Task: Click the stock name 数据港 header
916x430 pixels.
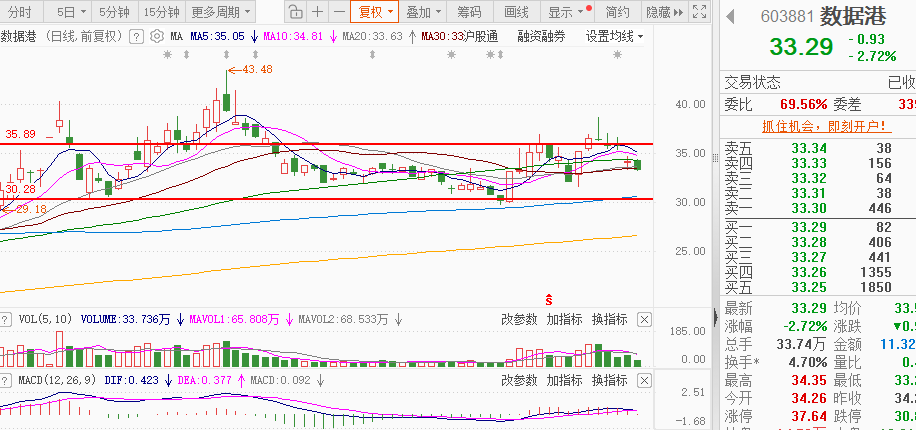Action: [853, 16]
